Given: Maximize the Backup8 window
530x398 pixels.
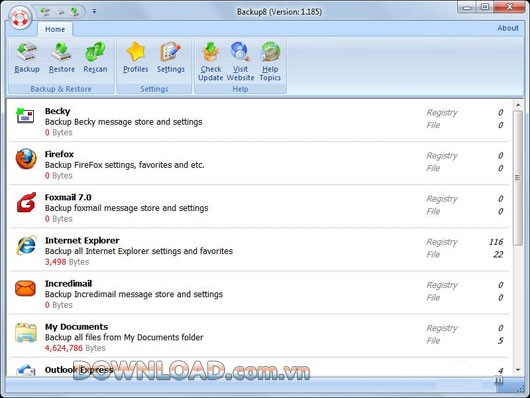Looking at the screenshot, I should point(485,7).
